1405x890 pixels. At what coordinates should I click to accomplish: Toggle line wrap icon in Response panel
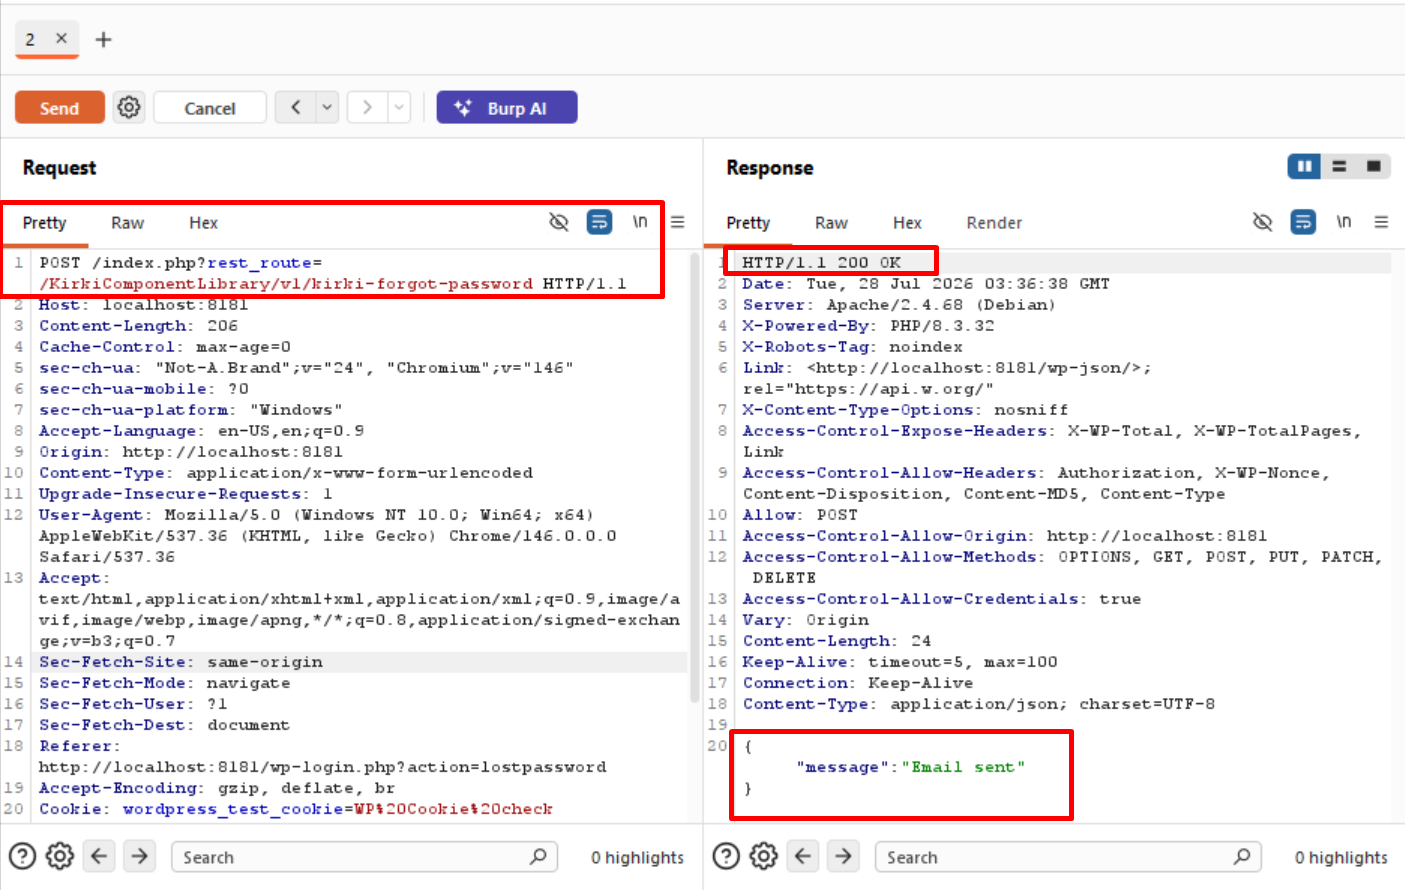[x=1303, y=222]
